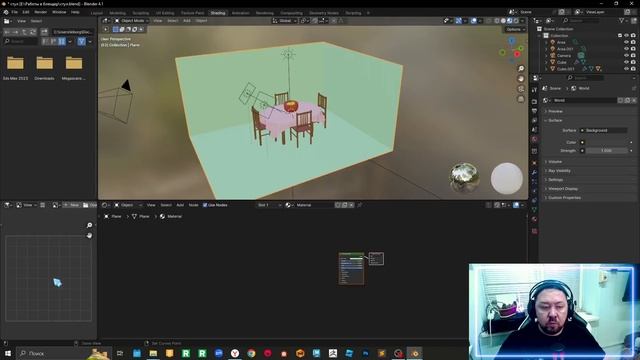The width and height of the screenshot is (640, 360).
Task: Select material preview viewport shading icon
Action: (x=509, y=20)
